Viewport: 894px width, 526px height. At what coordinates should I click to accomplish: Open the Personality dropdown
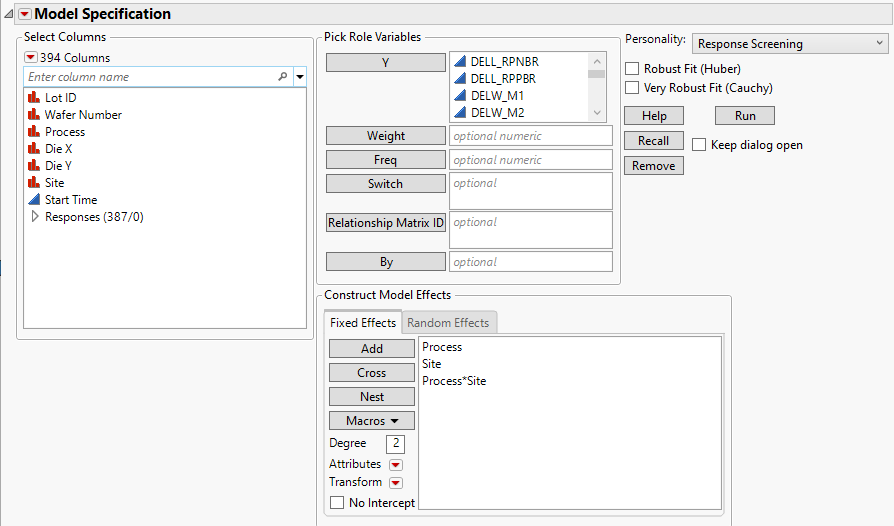point(789,43)
